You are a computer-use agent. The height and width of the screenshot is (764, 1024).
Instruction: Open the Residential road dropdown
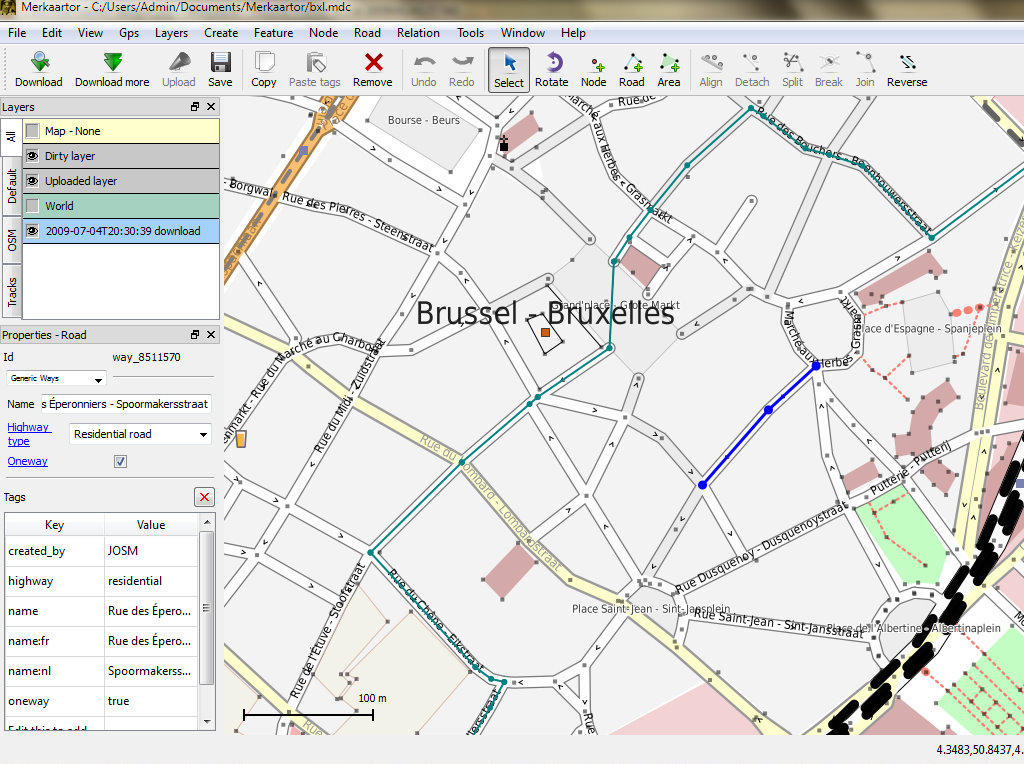click(140, 434)
